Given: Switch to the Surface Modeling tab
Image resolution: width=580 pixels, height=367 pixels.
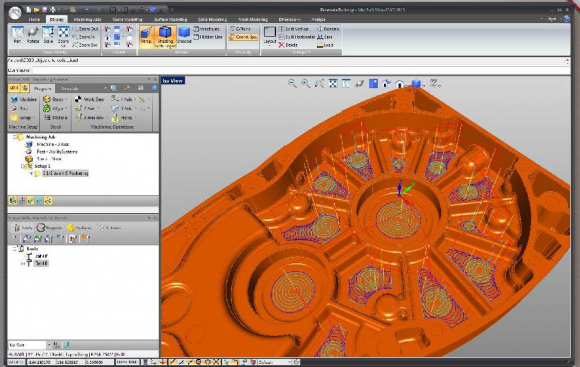Looking at the screenshot, I should click(170, 19).
